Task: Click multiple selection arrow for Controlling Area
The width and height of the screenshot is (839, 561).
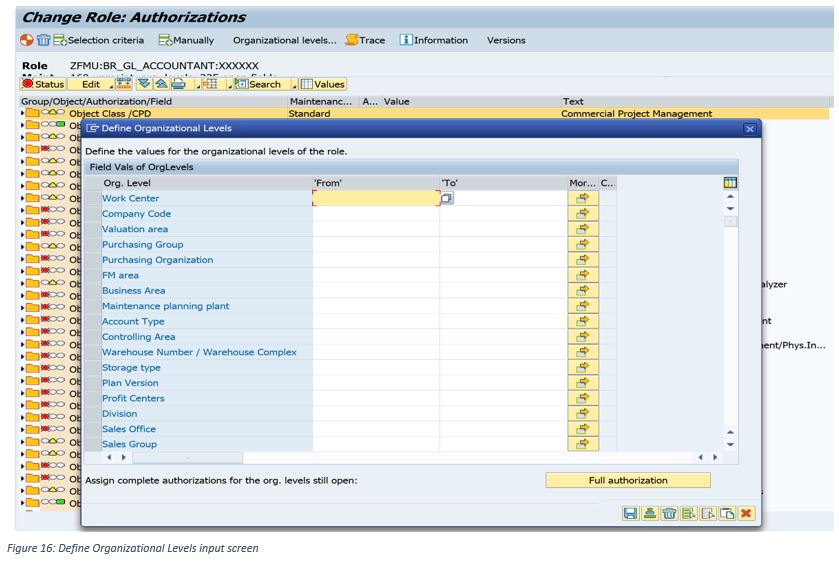Action: 583,337
